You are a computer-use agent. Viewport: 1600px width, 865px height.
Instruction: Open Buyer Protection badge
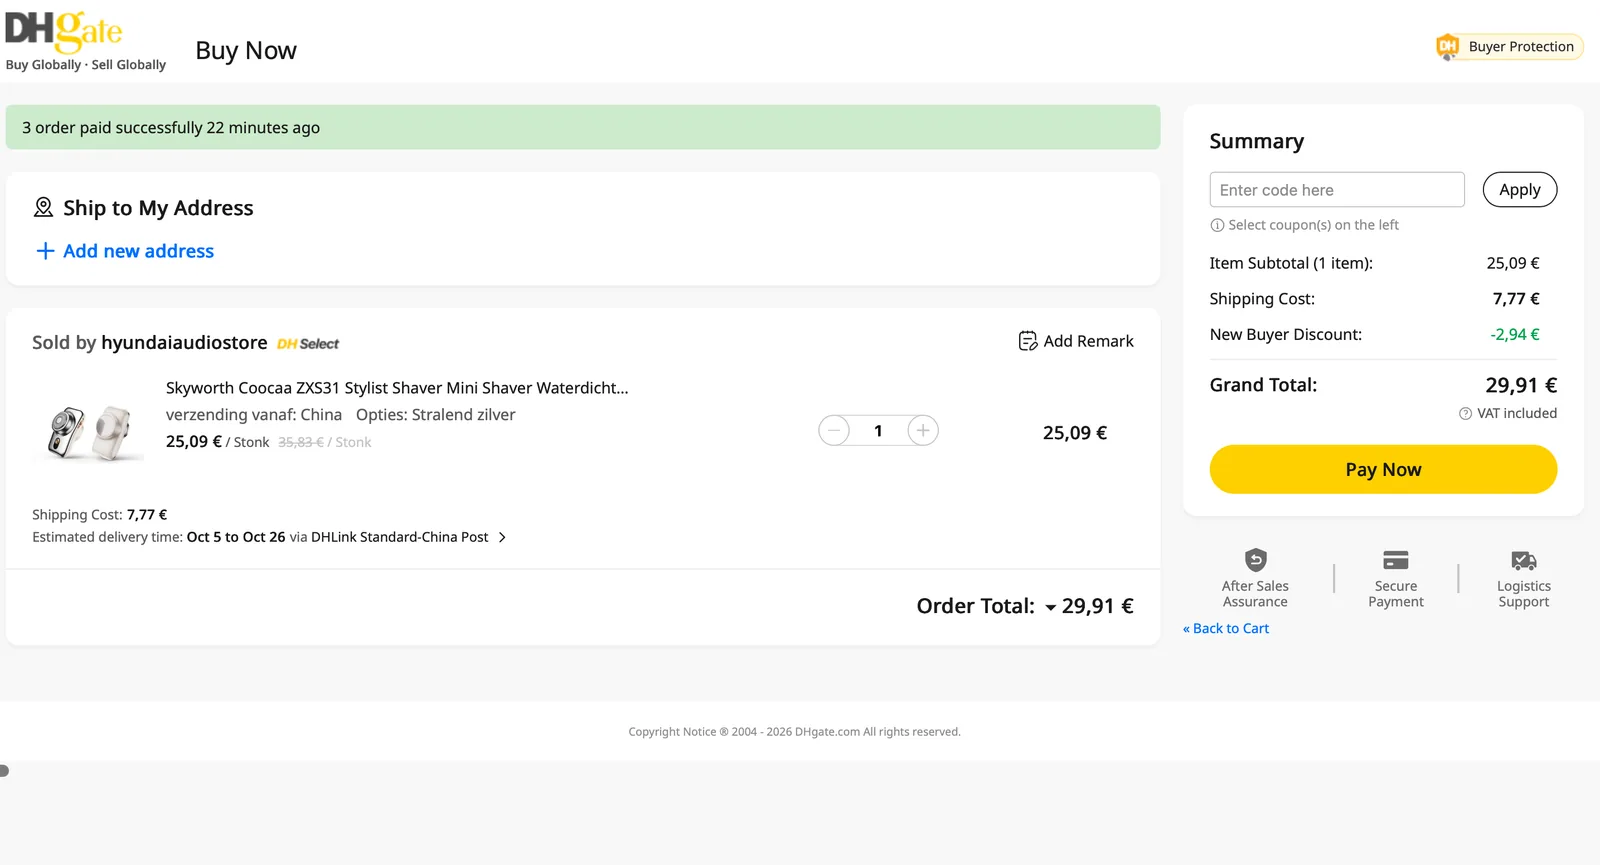[x=1510, y=46]
